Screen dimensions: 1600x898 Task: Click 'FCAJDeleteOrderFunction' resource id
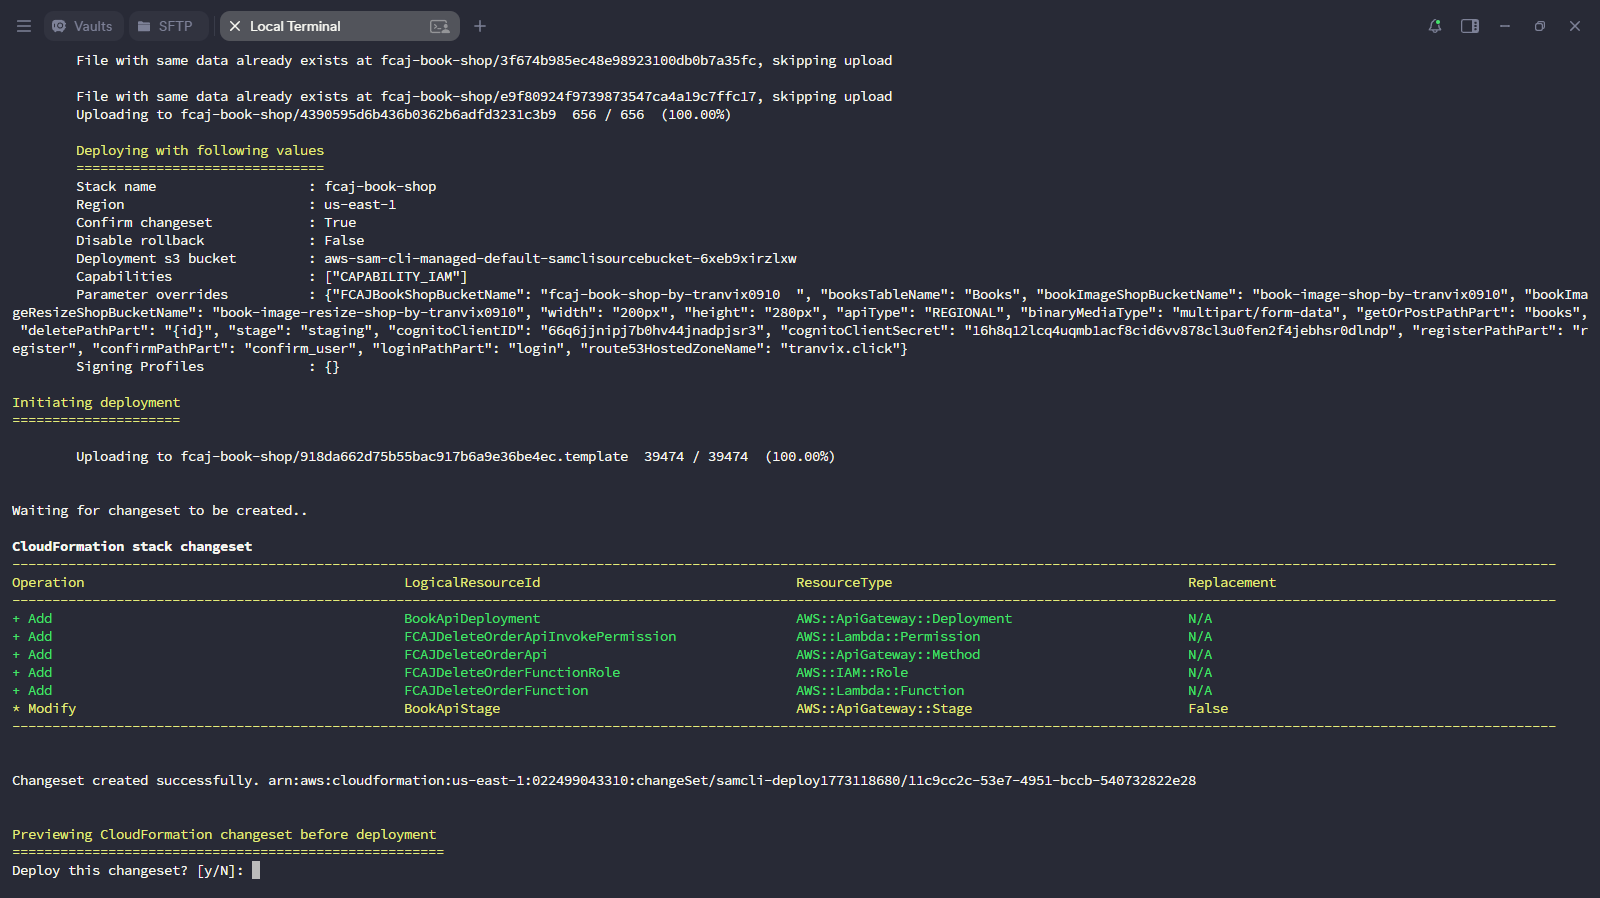[x=496, y=690]
